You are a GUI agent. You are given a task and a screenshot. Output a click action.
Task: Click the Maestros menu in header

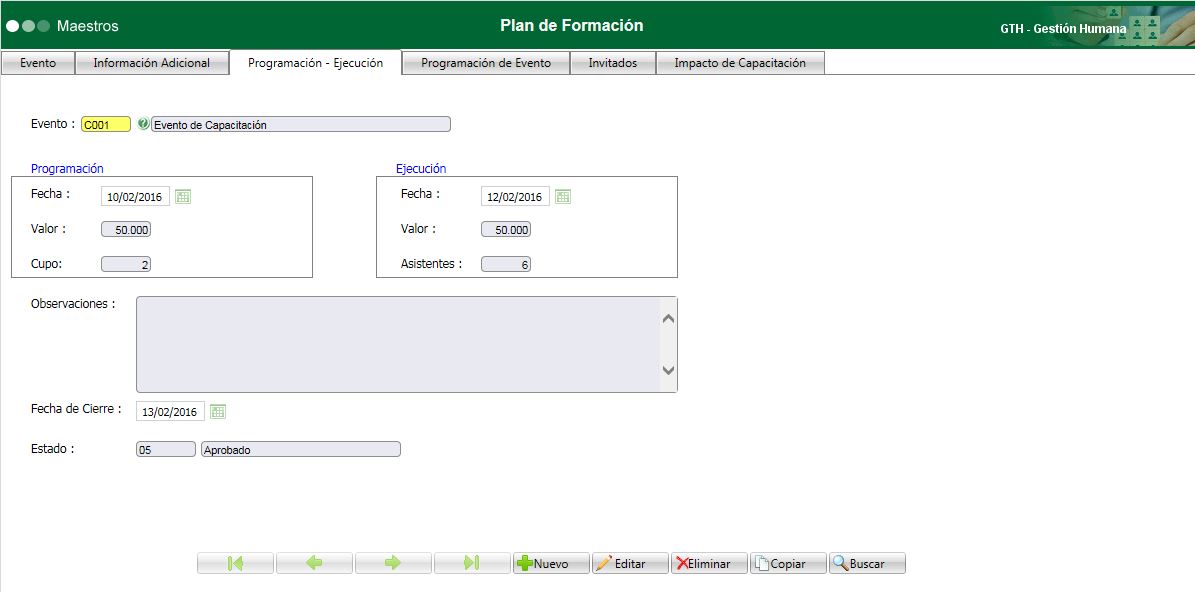point(88,26)
